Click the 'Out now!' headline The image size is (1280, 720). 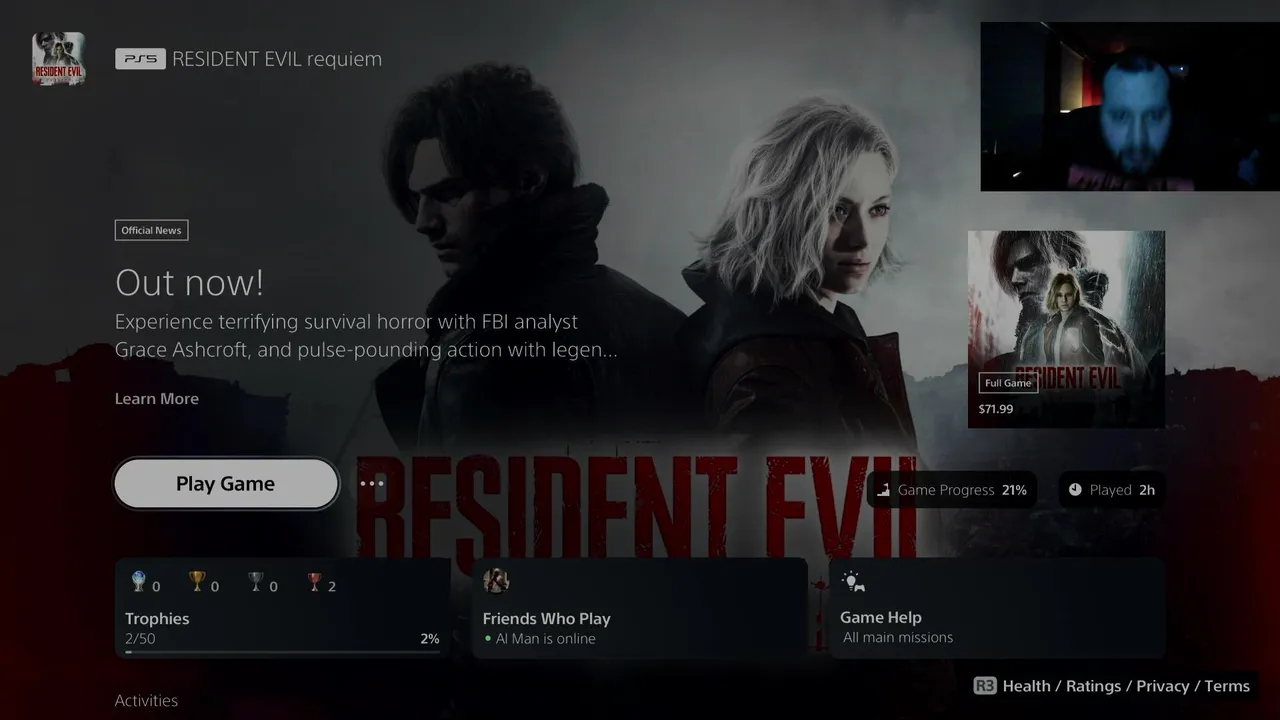[189, 283]
